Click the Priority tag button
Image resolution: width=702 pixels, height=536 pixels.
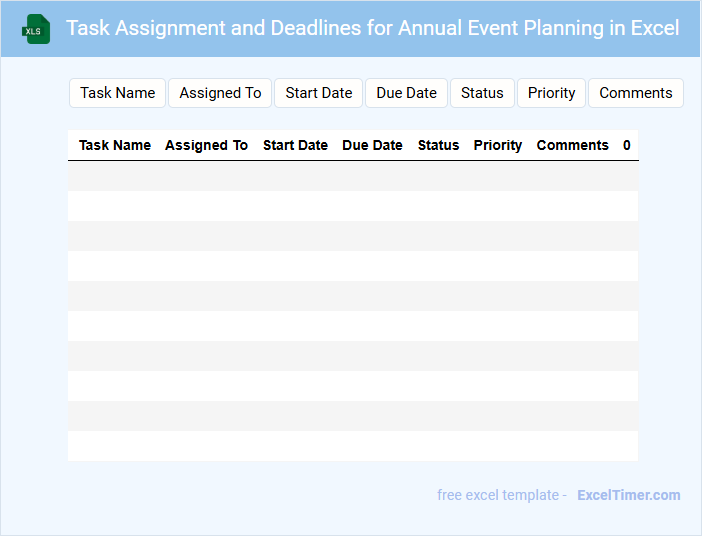pyautogui.click(x=552, y=93)
